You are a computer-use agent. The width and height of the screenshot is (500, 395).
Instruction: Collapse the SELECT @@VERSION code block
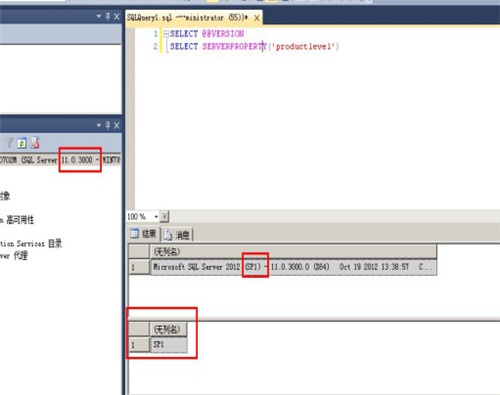(166, 34)
